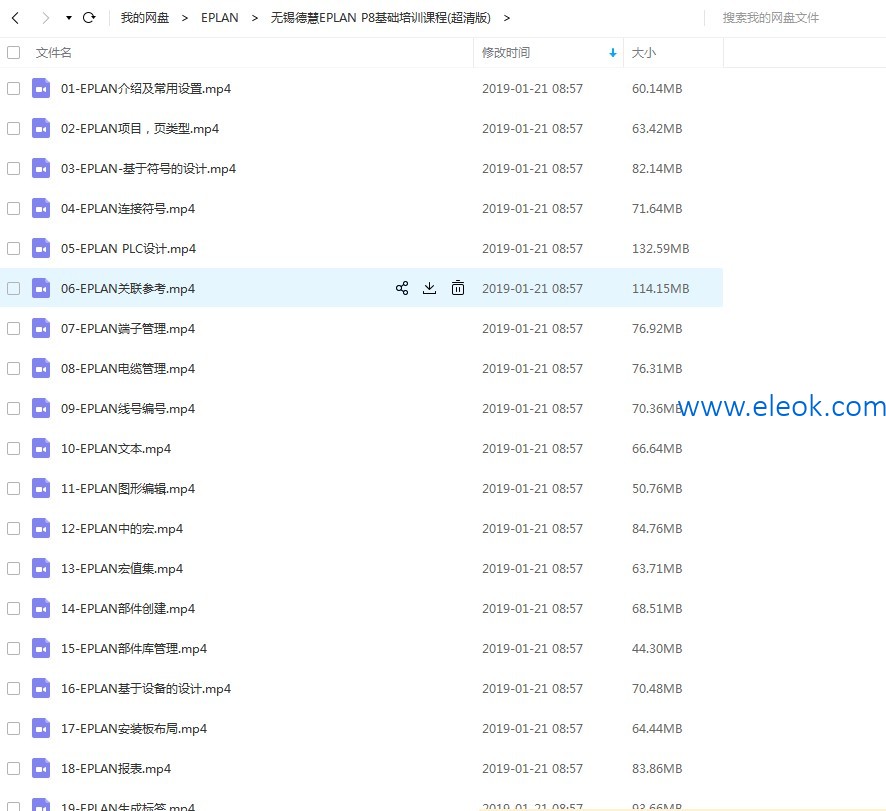886x811 pixels.
Task: Check the box for 05-EPLAN PLC设计.mp4
Action: [x=14, y=249]
